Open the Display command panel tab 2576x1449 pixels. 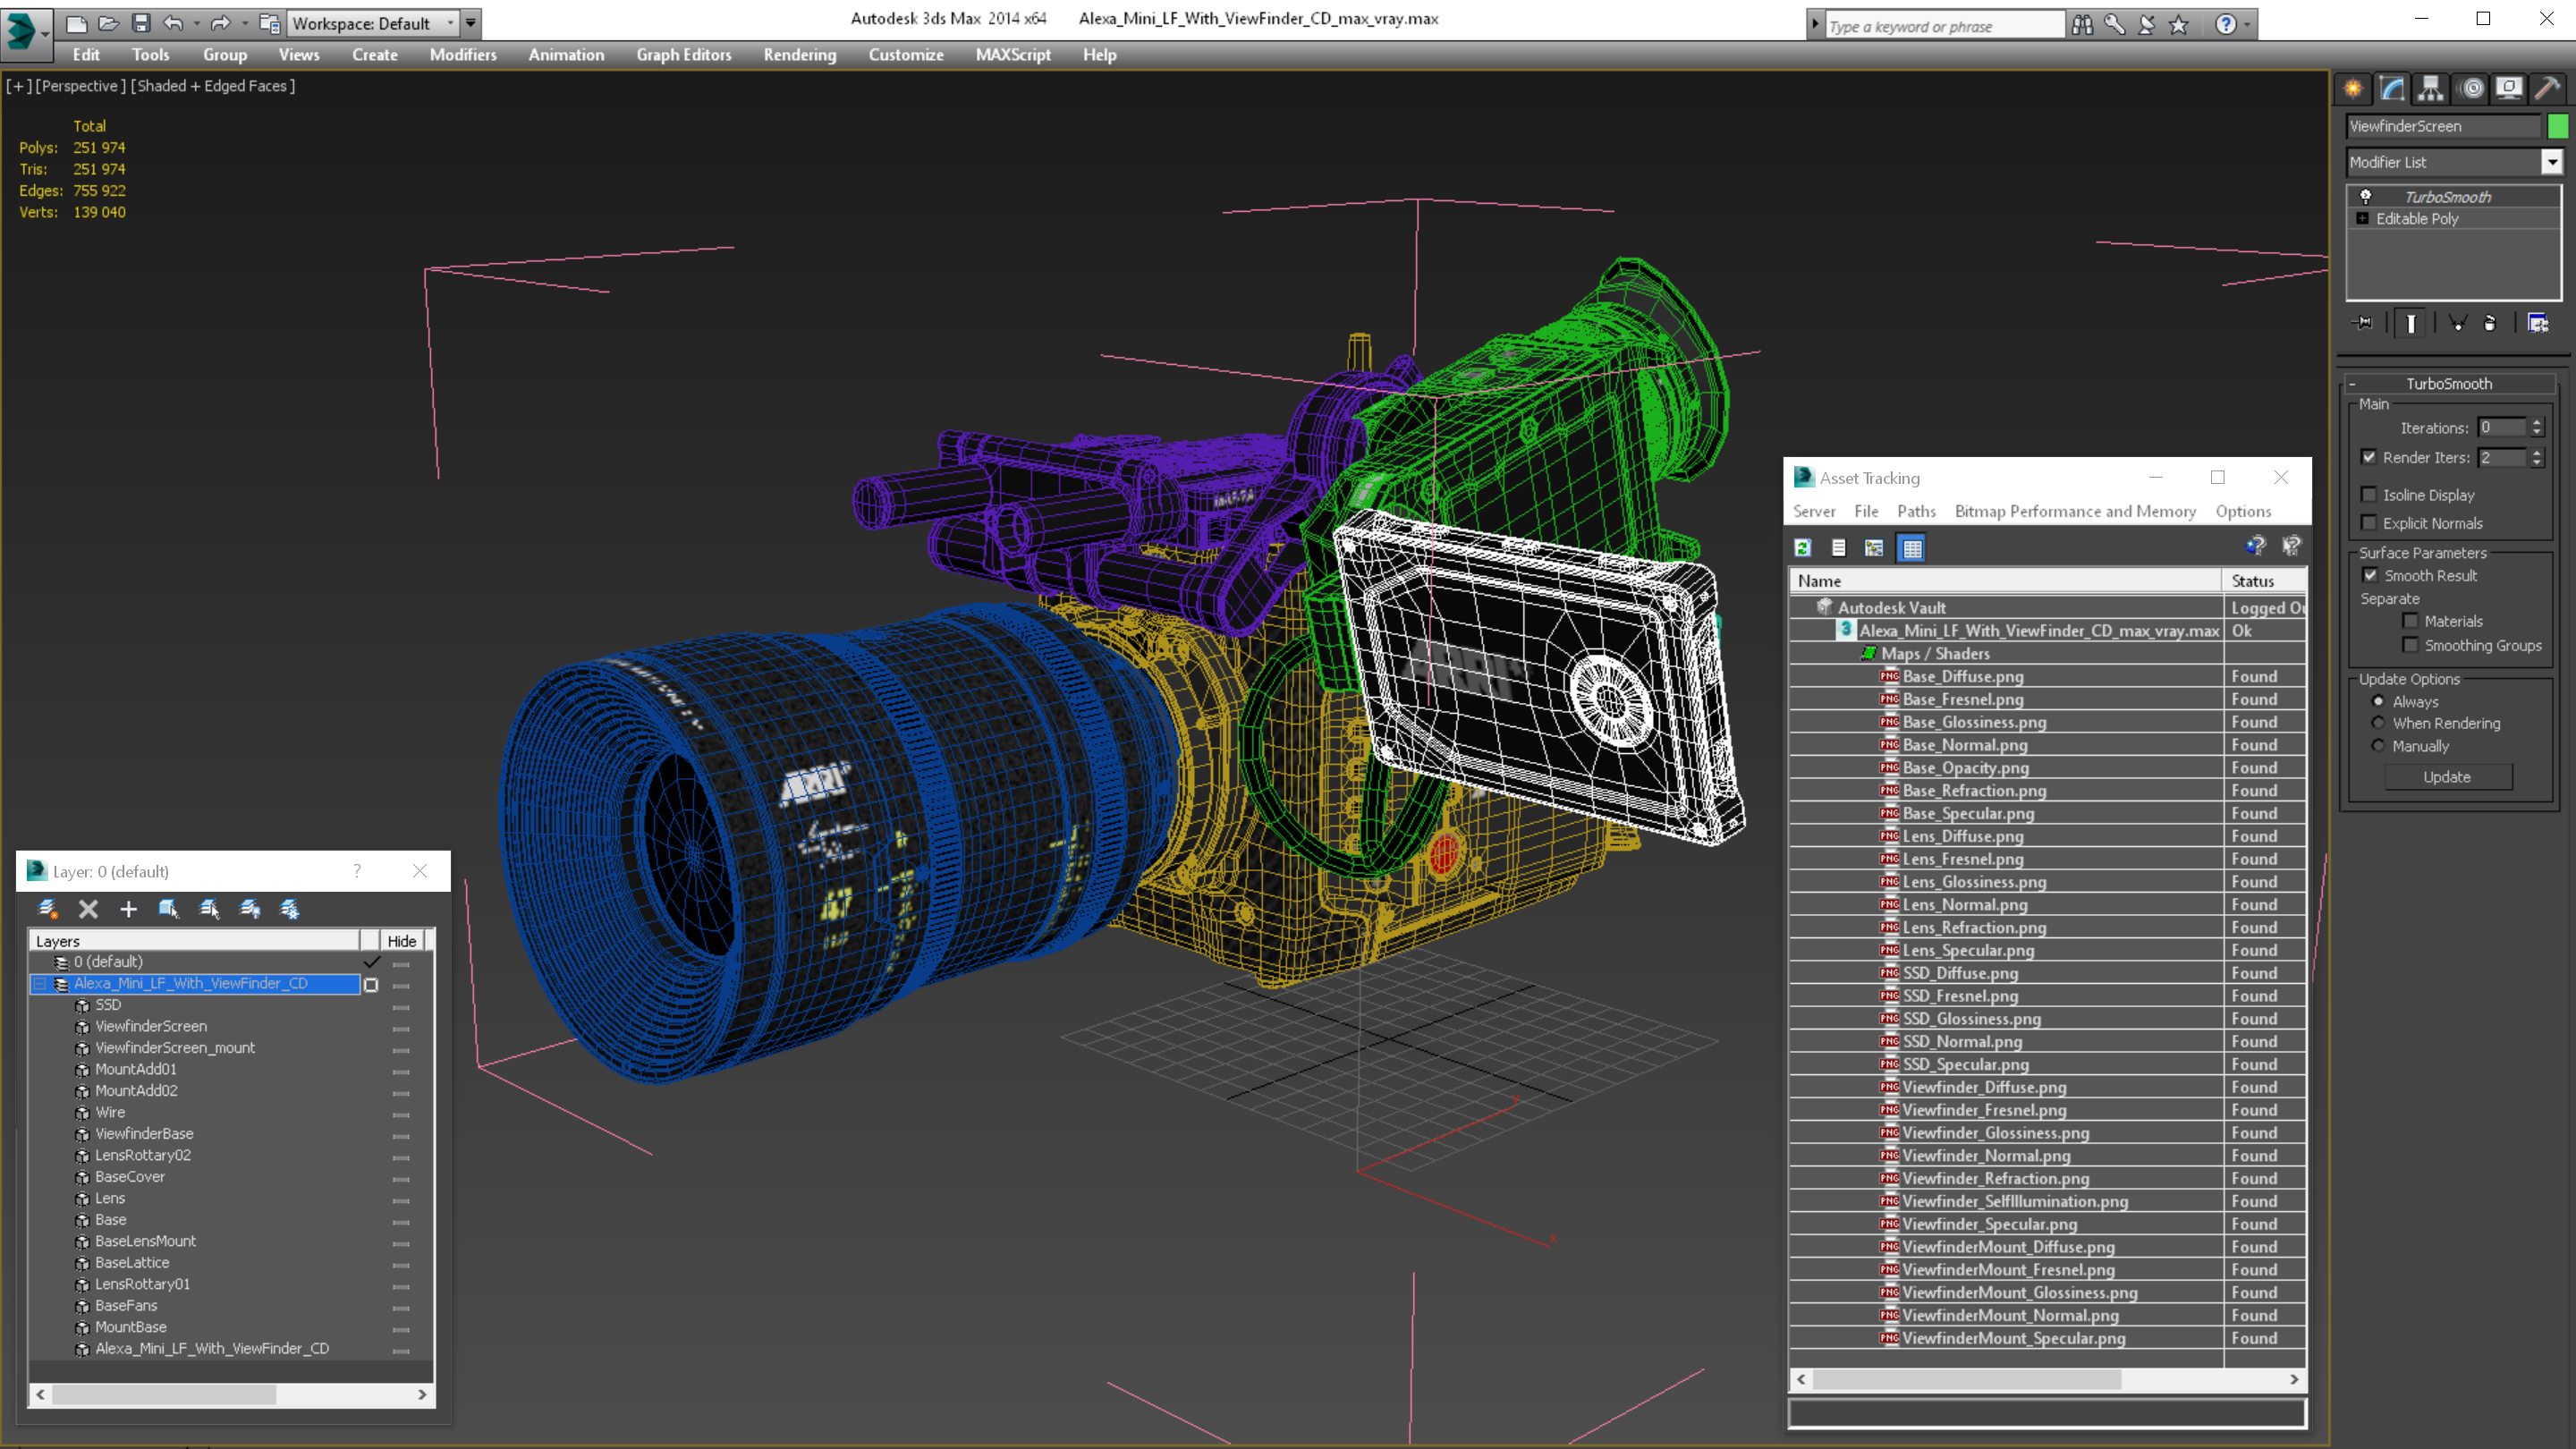pos(2509,88)
